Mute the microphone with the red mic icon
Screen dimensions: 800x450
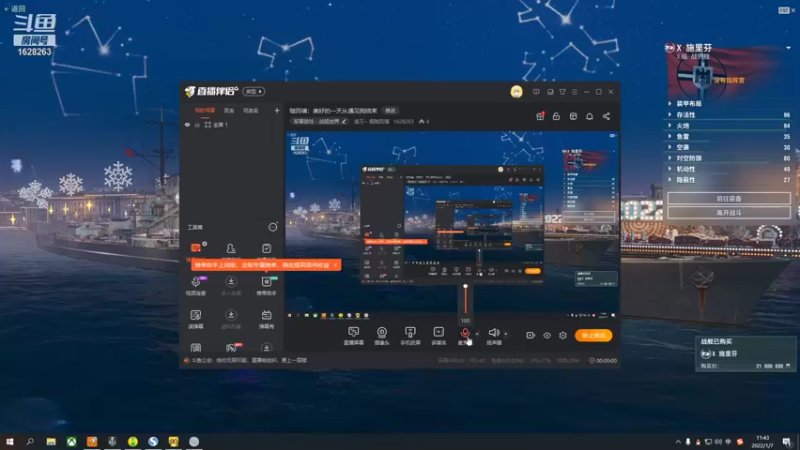tap(465, 333)
